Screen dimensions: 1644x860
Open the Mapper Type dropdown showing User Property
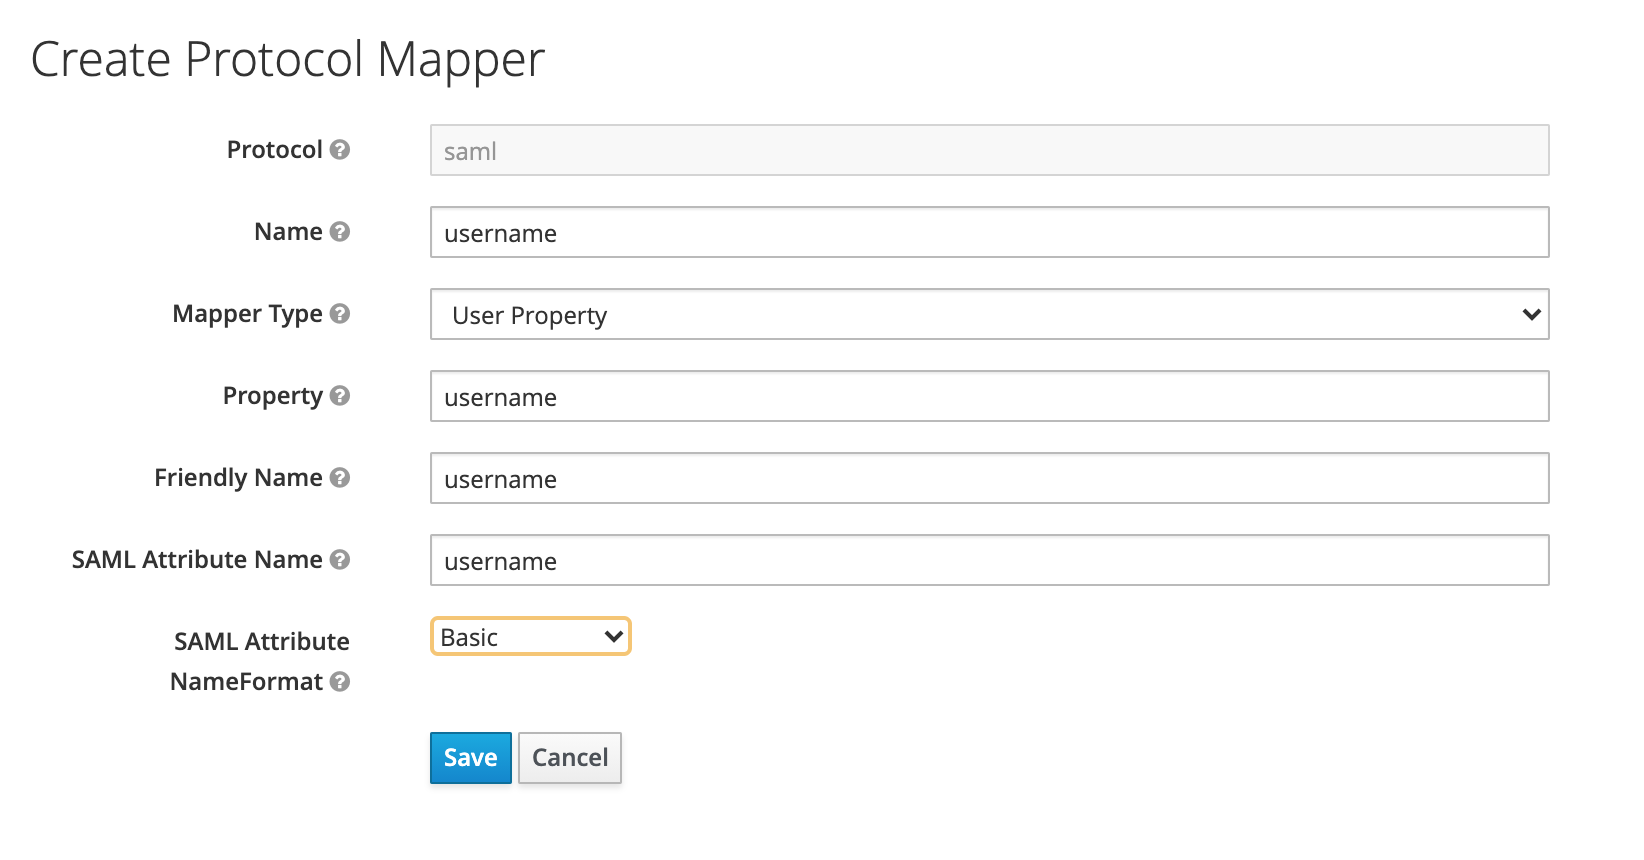(x=989, y=315)
